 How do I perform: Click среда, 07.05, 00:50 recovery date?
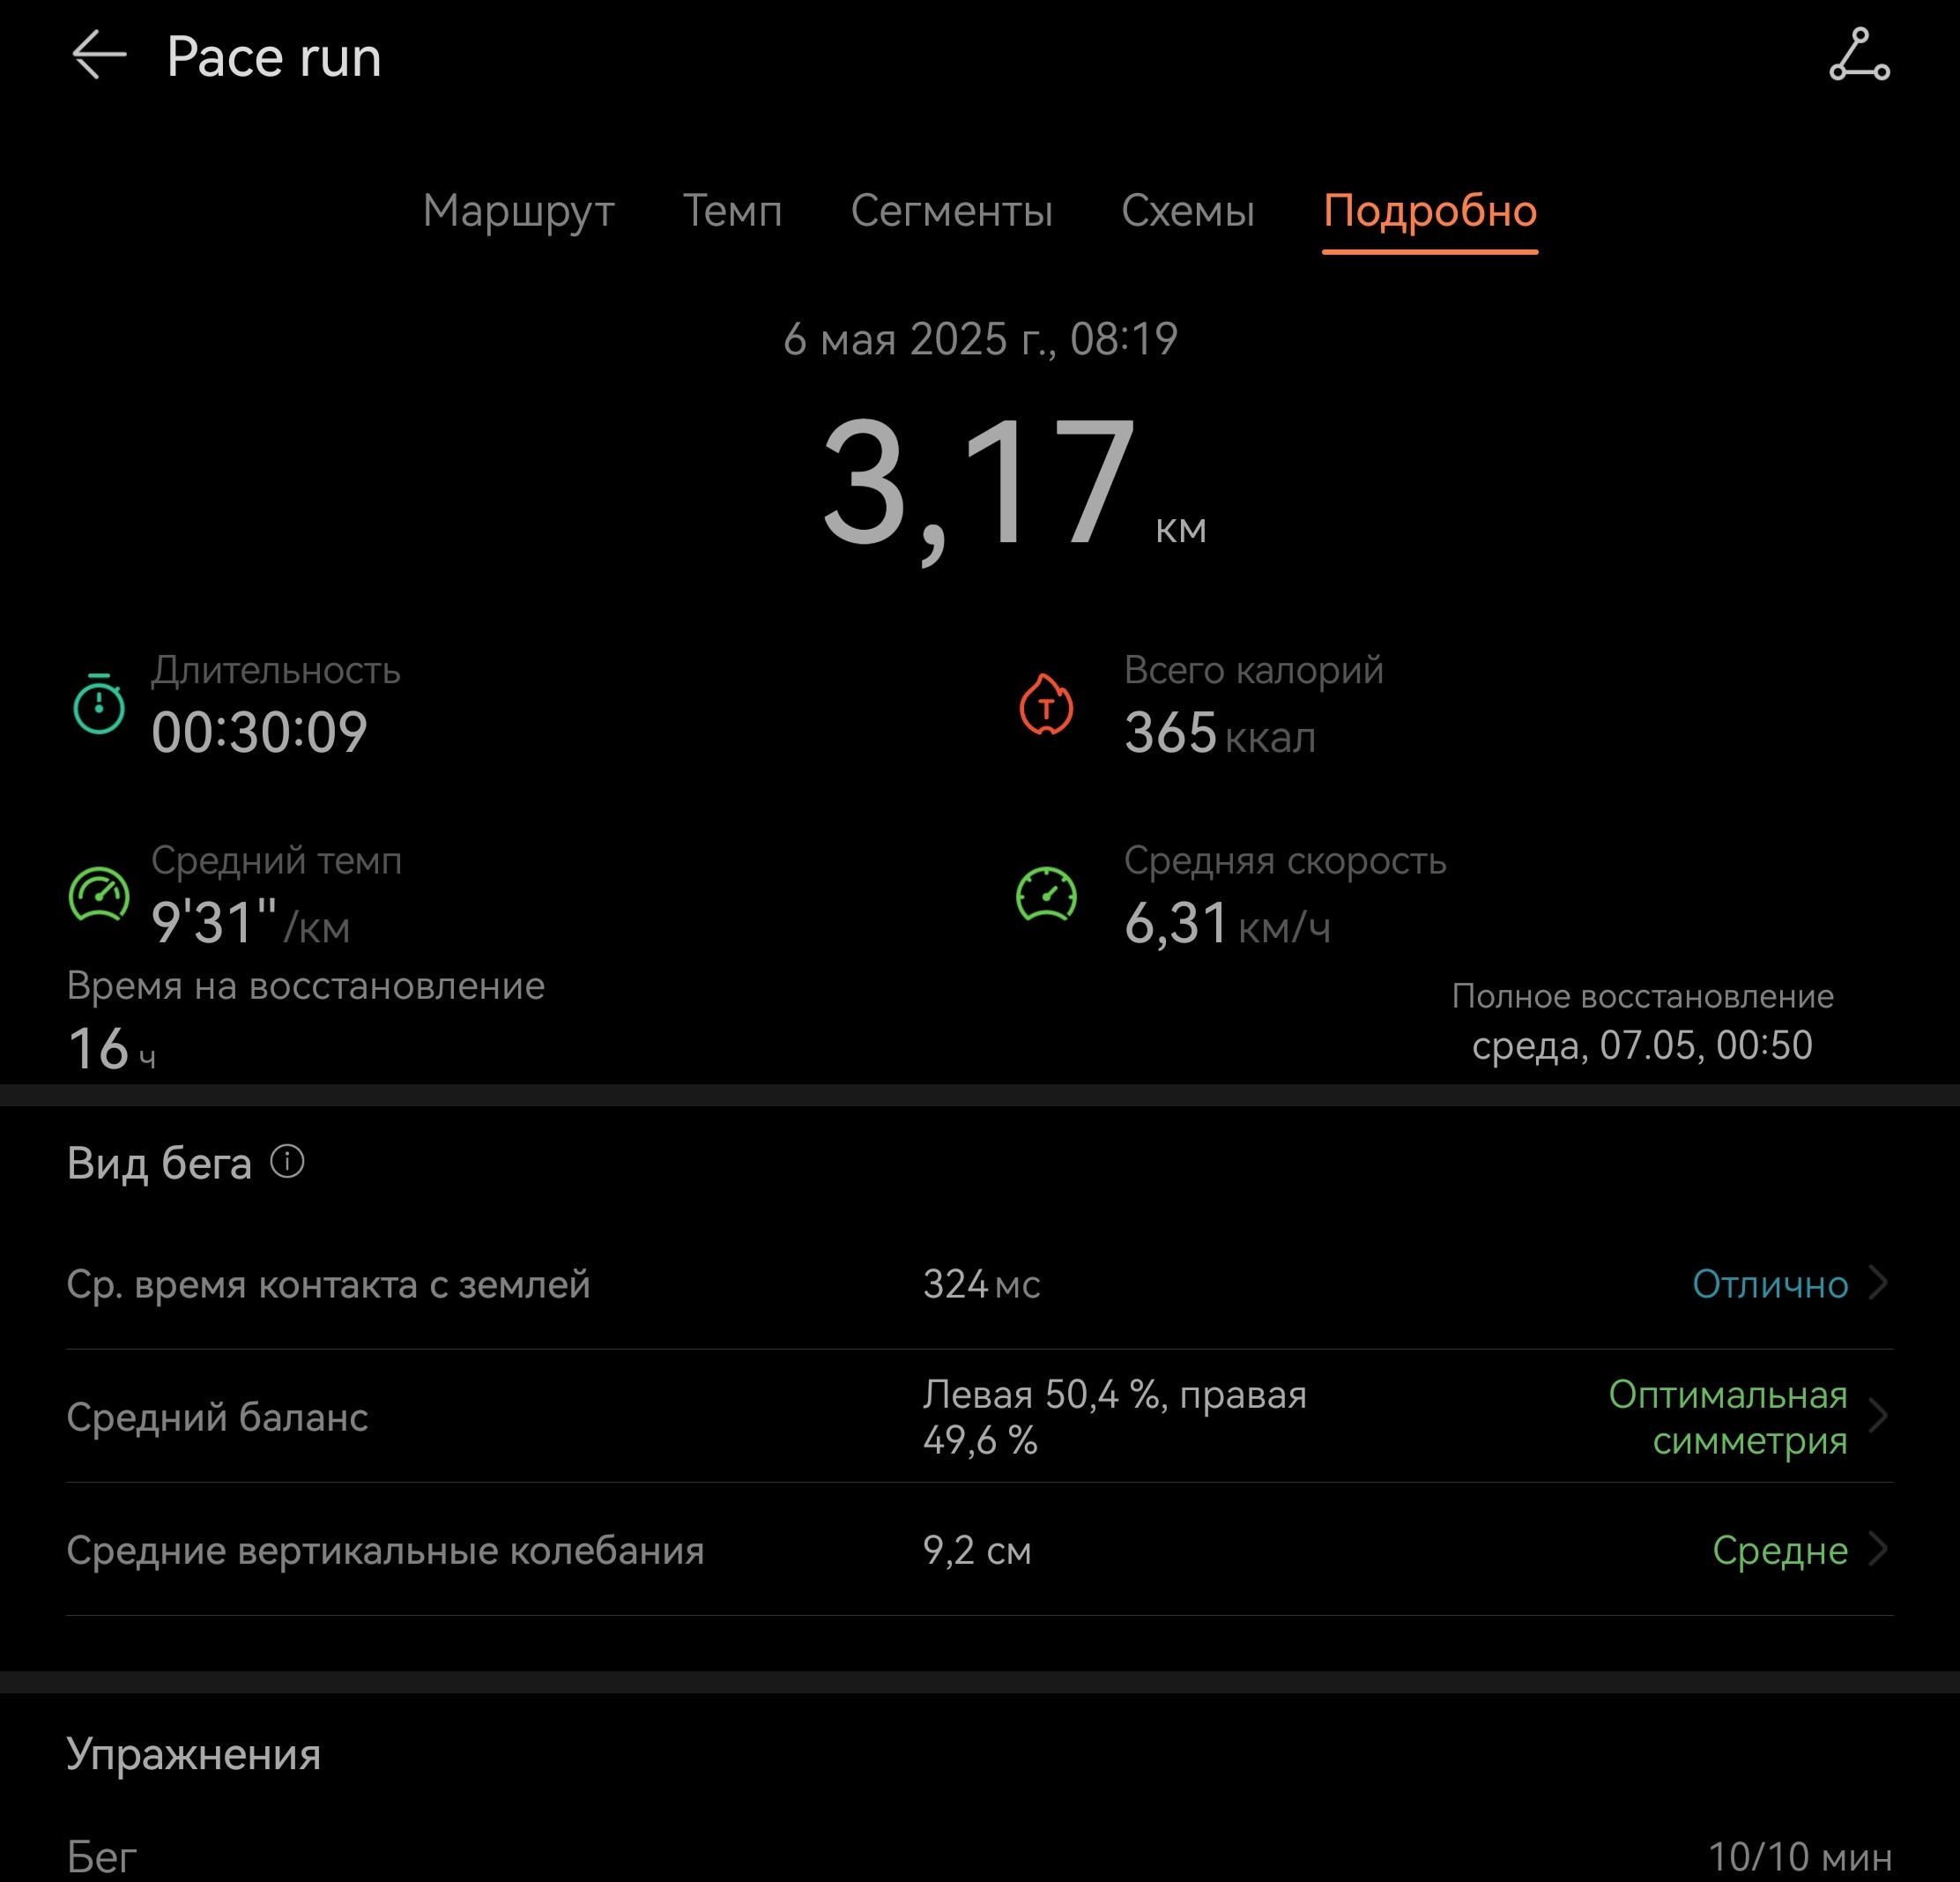pyautogui.click(x=1642, y=1045)
